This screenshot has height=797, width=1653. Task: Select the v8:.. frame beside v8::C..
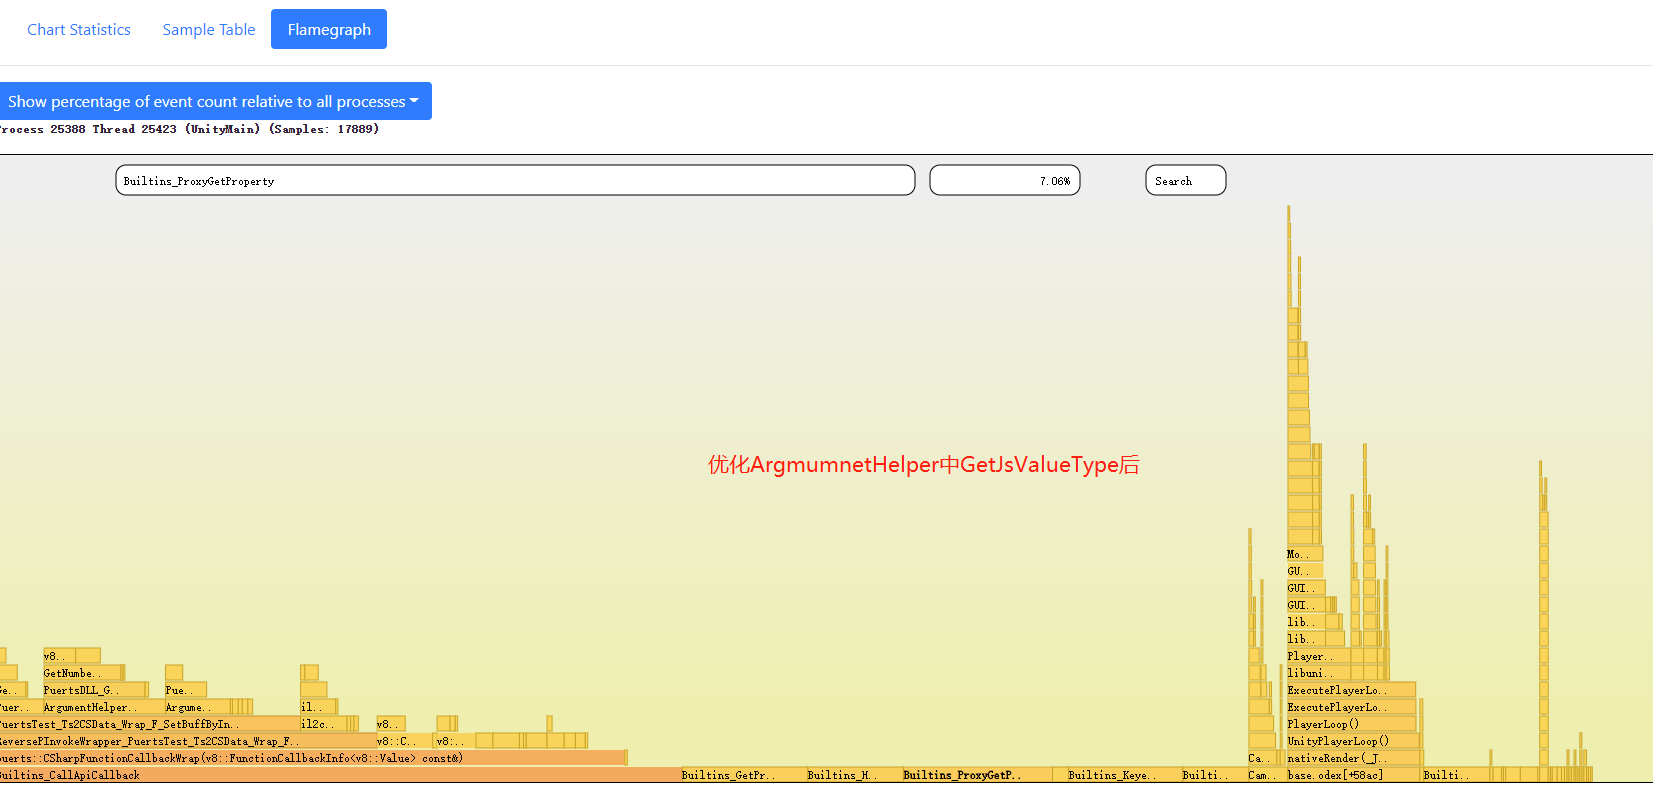tap(455, 741)
